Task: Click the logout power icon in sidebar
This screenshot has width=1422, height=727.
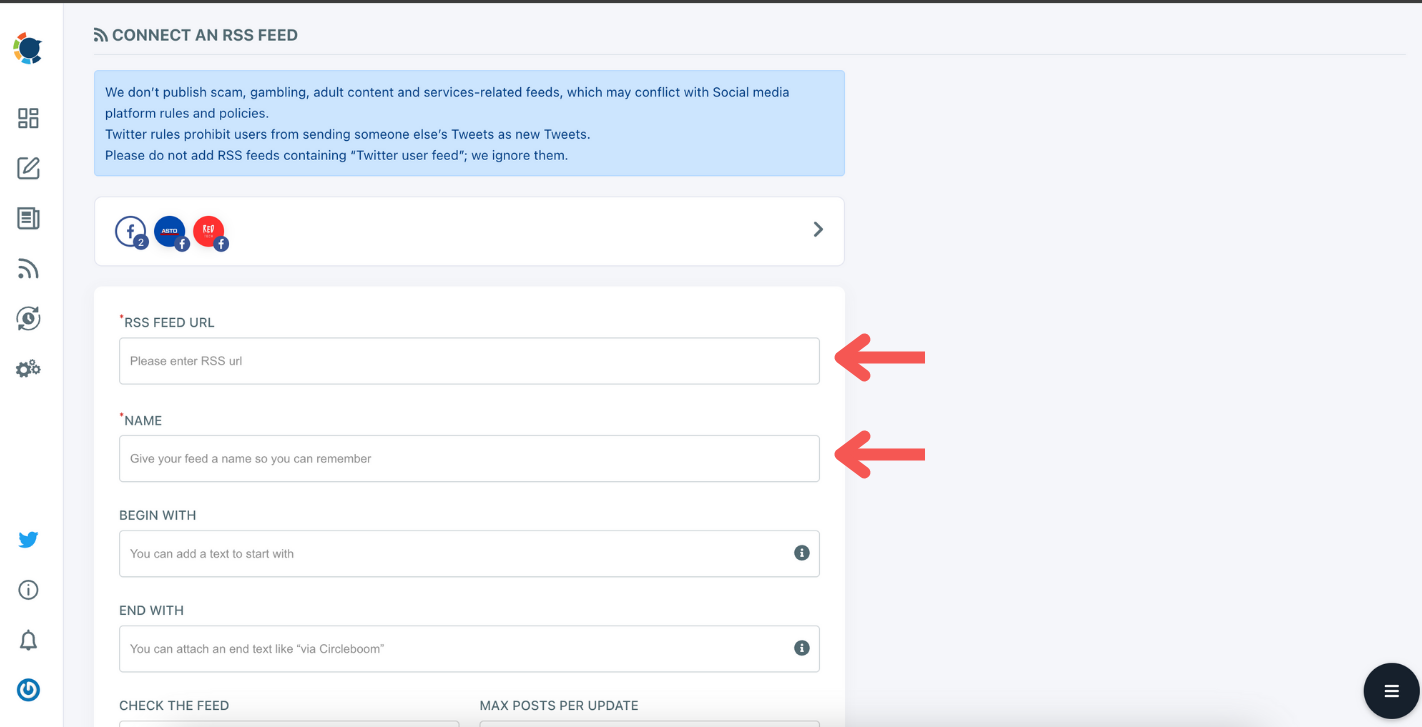Action: click(28, 690)
